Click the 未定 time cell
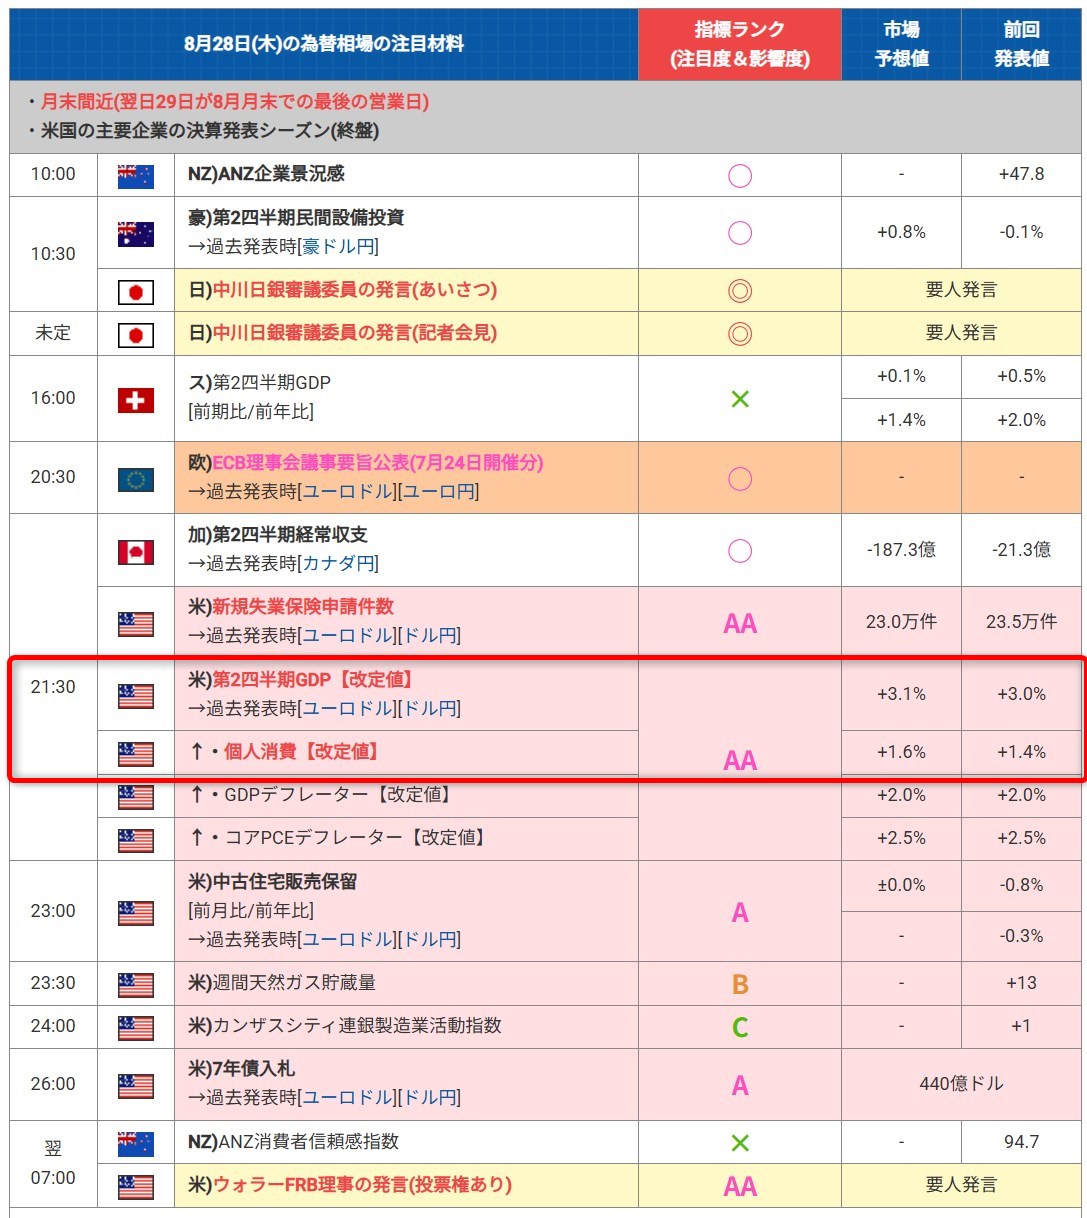Screen dimensions: 1087x1218 click(x=53, y=334)
